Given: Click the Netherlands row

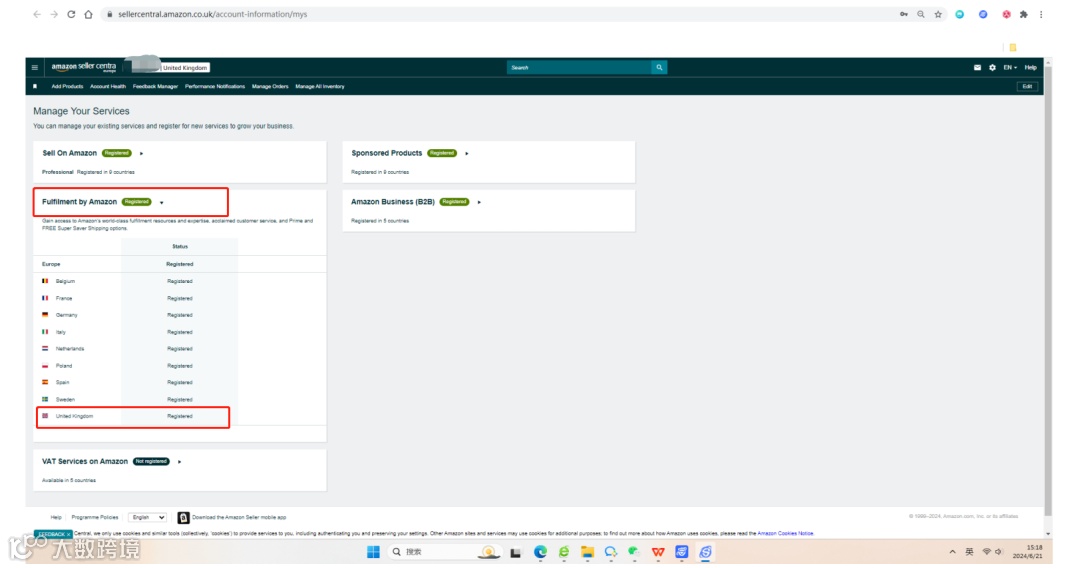Looking at the screenshot, I should [180, 348].
